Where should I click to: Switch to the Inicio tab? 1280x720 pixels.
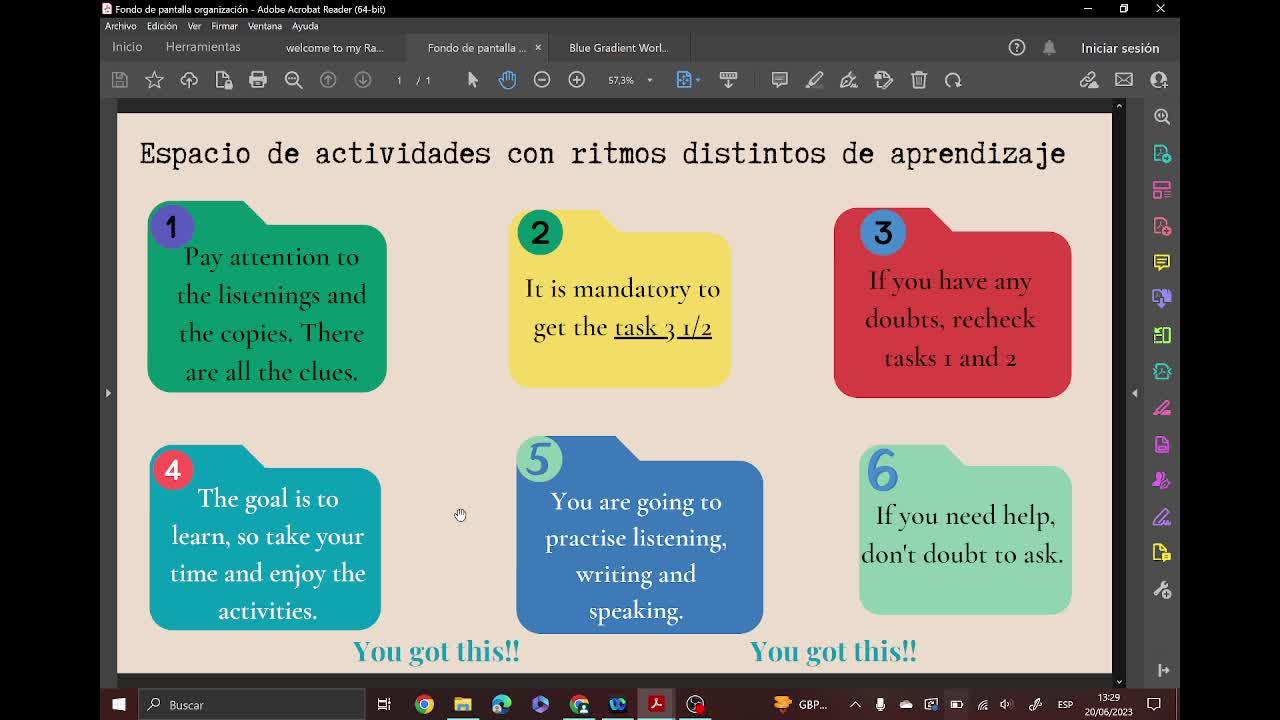pyautogui.click(x=127, y=47)
